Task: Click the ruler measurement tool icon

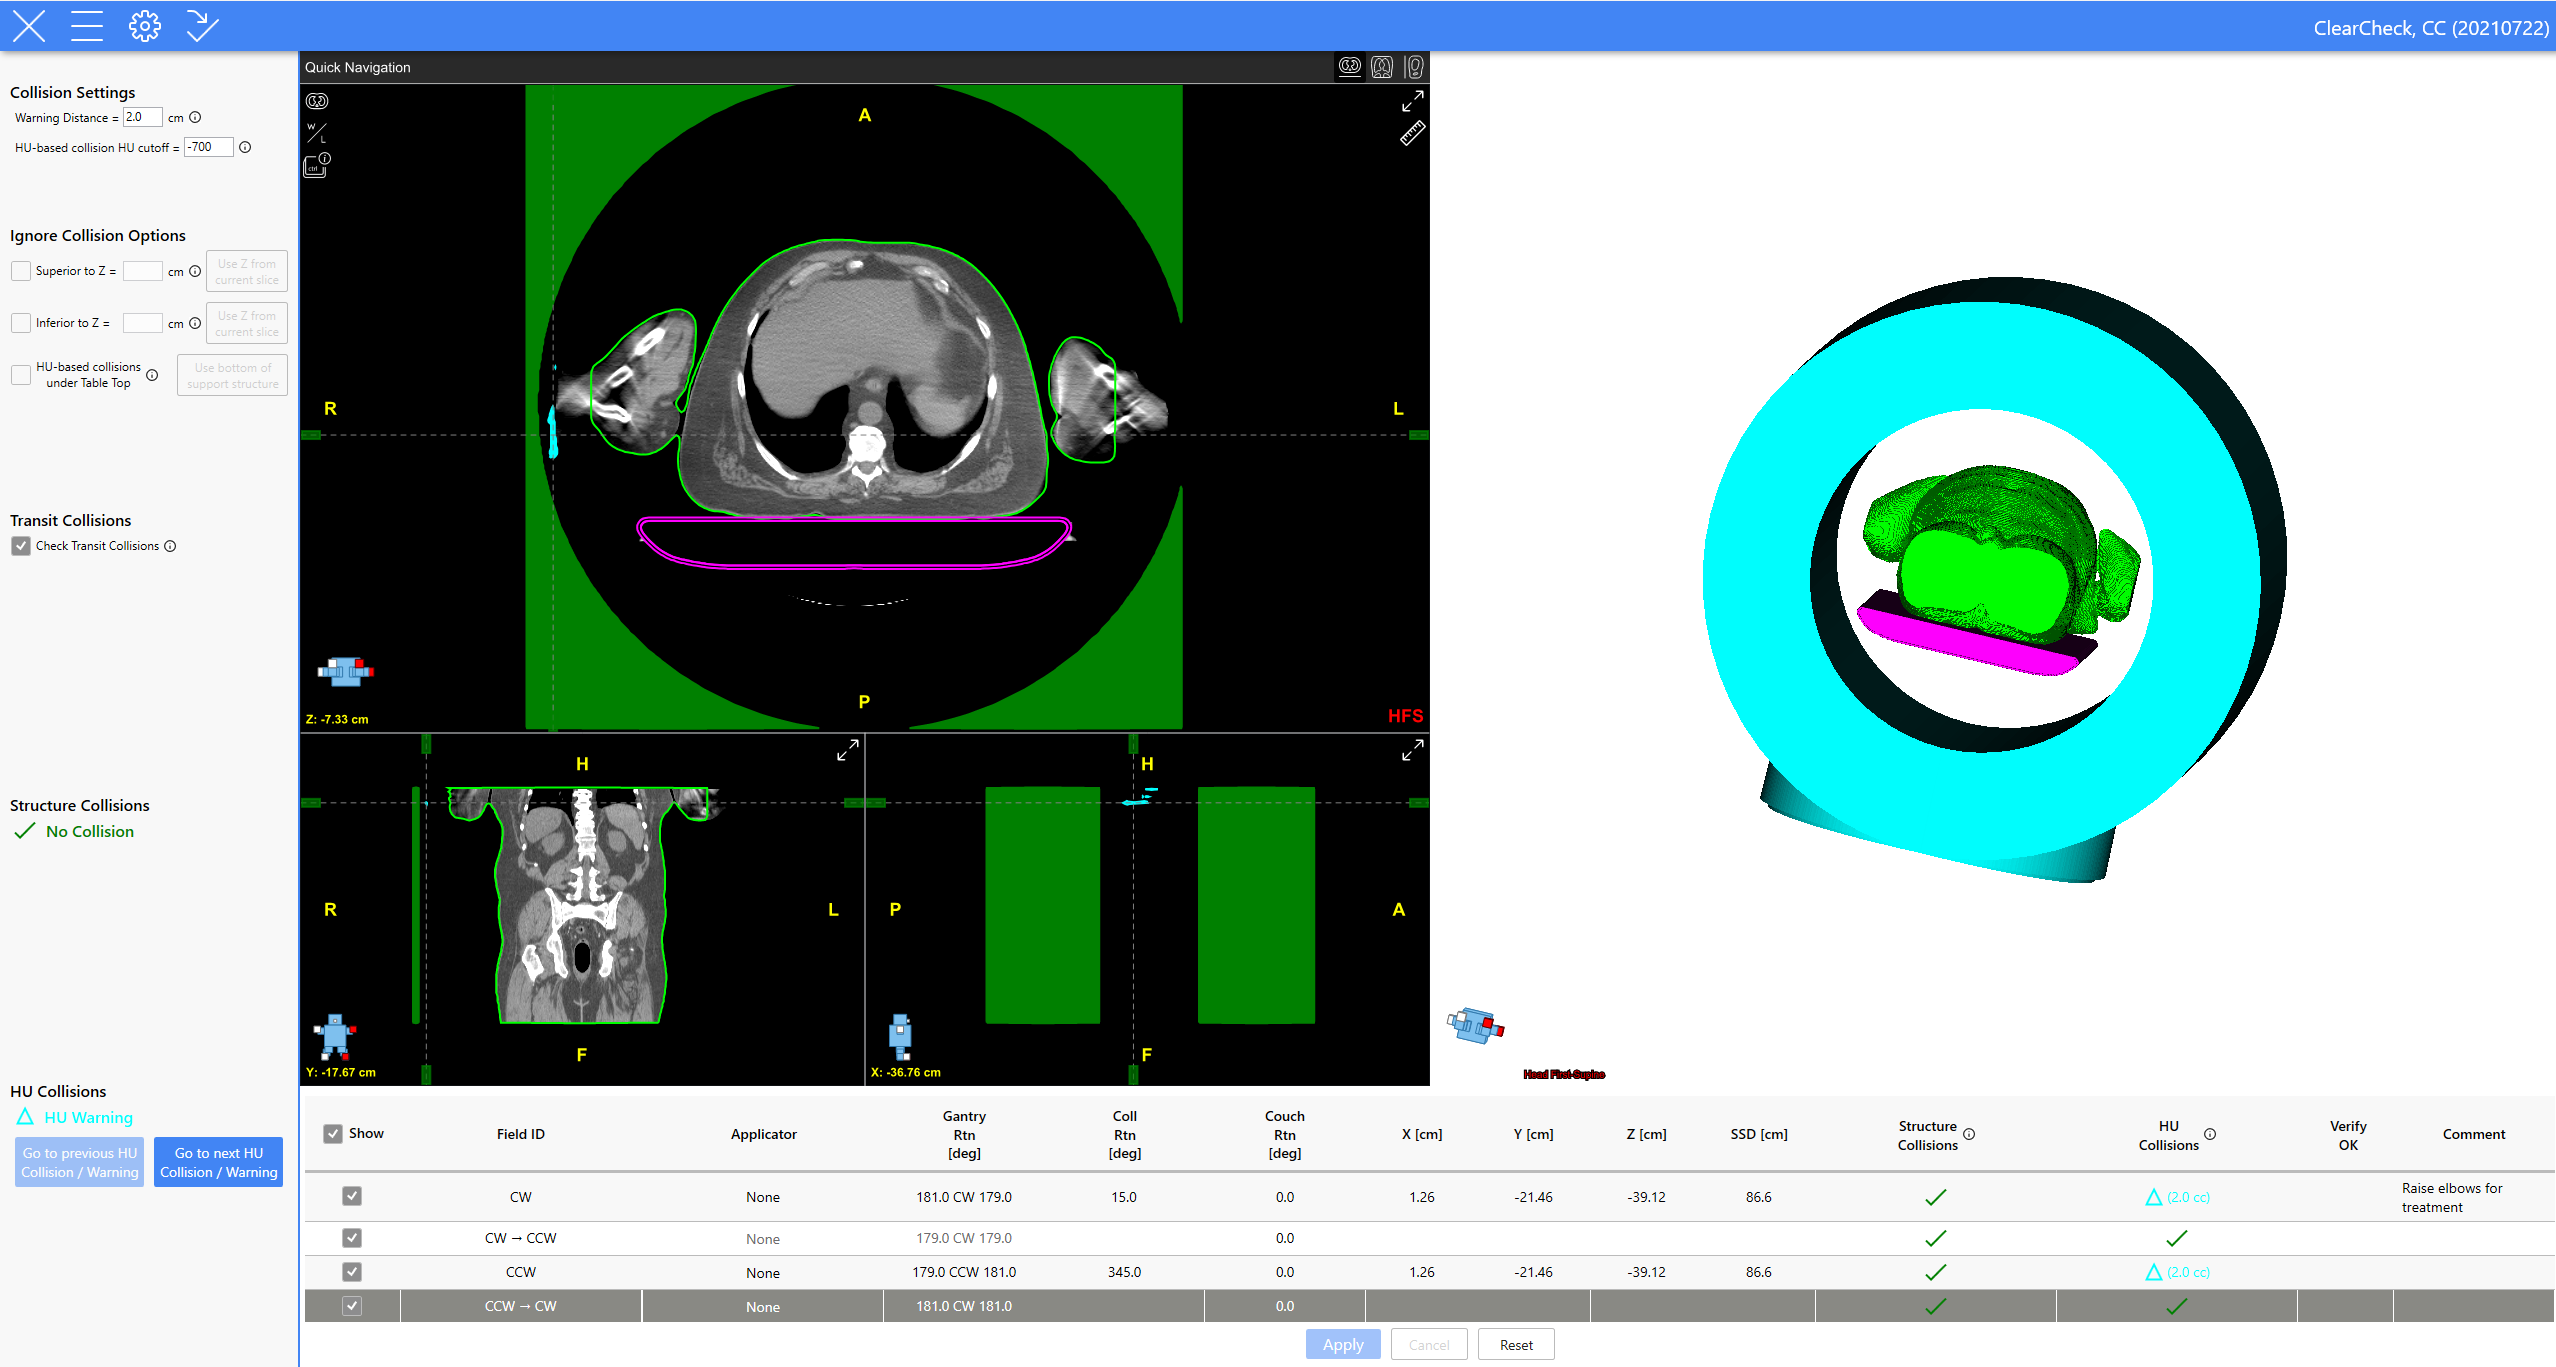Action: 1412,134
